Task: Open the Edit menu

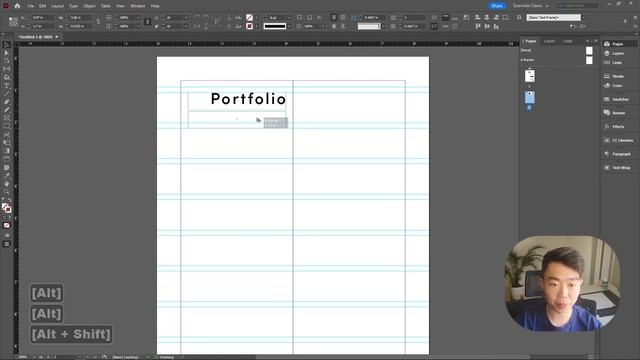Action: coord(42,6)
